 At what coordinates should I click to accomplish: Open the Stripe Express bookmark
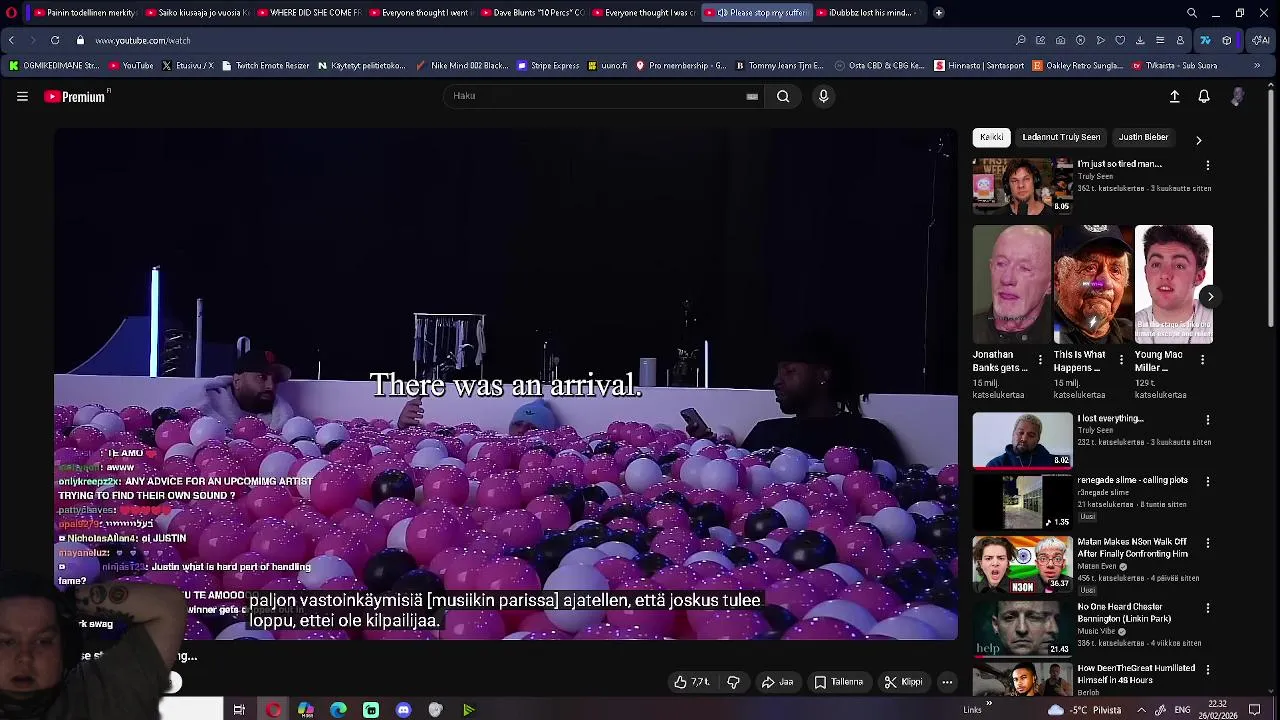click(548, 65)
